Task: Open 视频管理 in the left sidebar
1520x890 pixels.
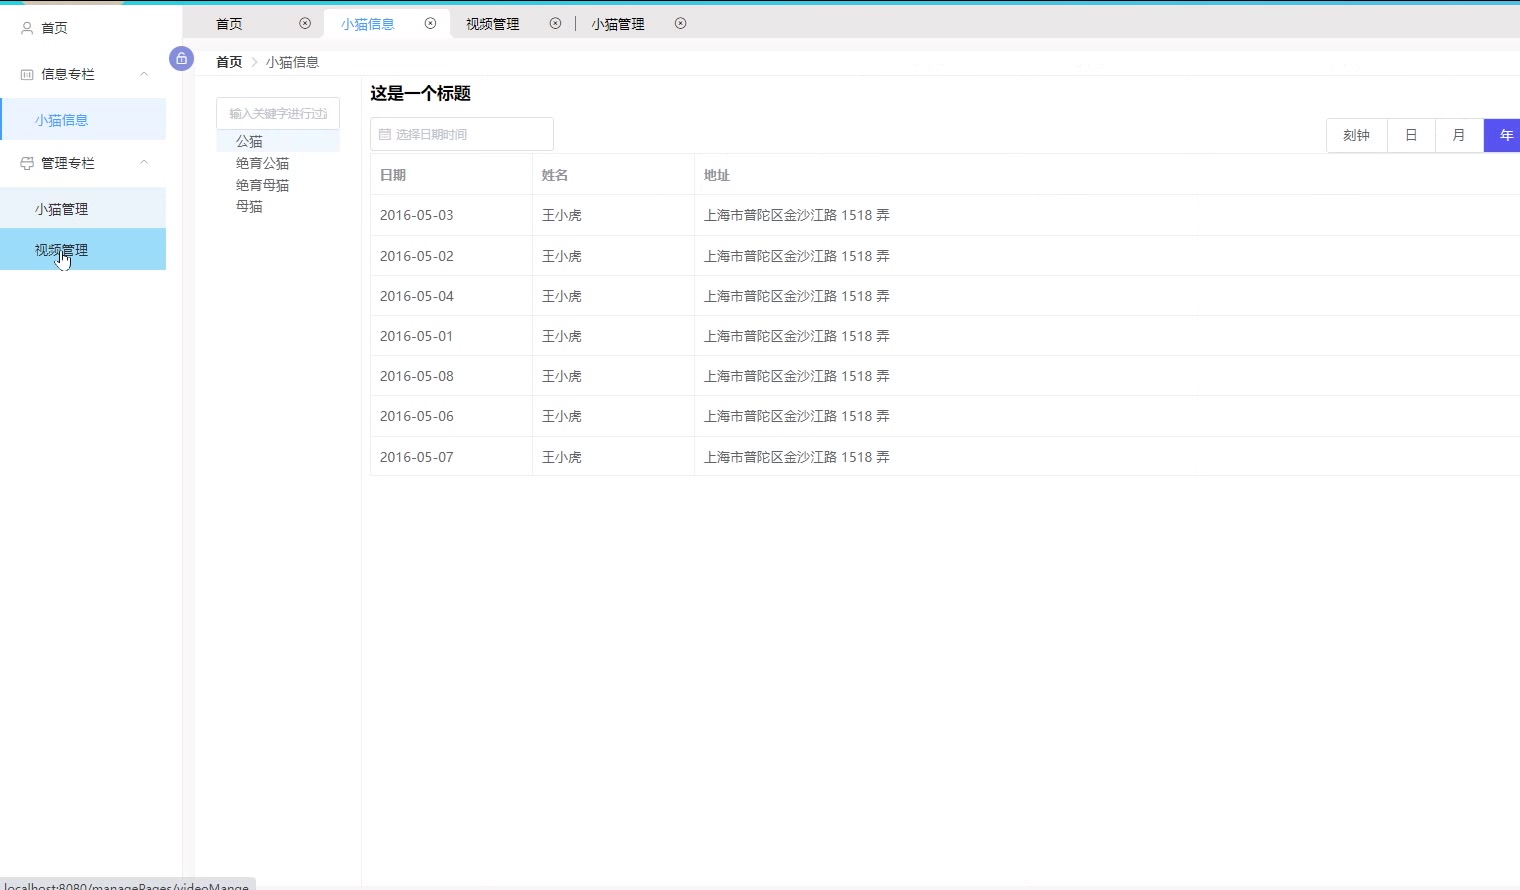Action: [x=62, y=250]
